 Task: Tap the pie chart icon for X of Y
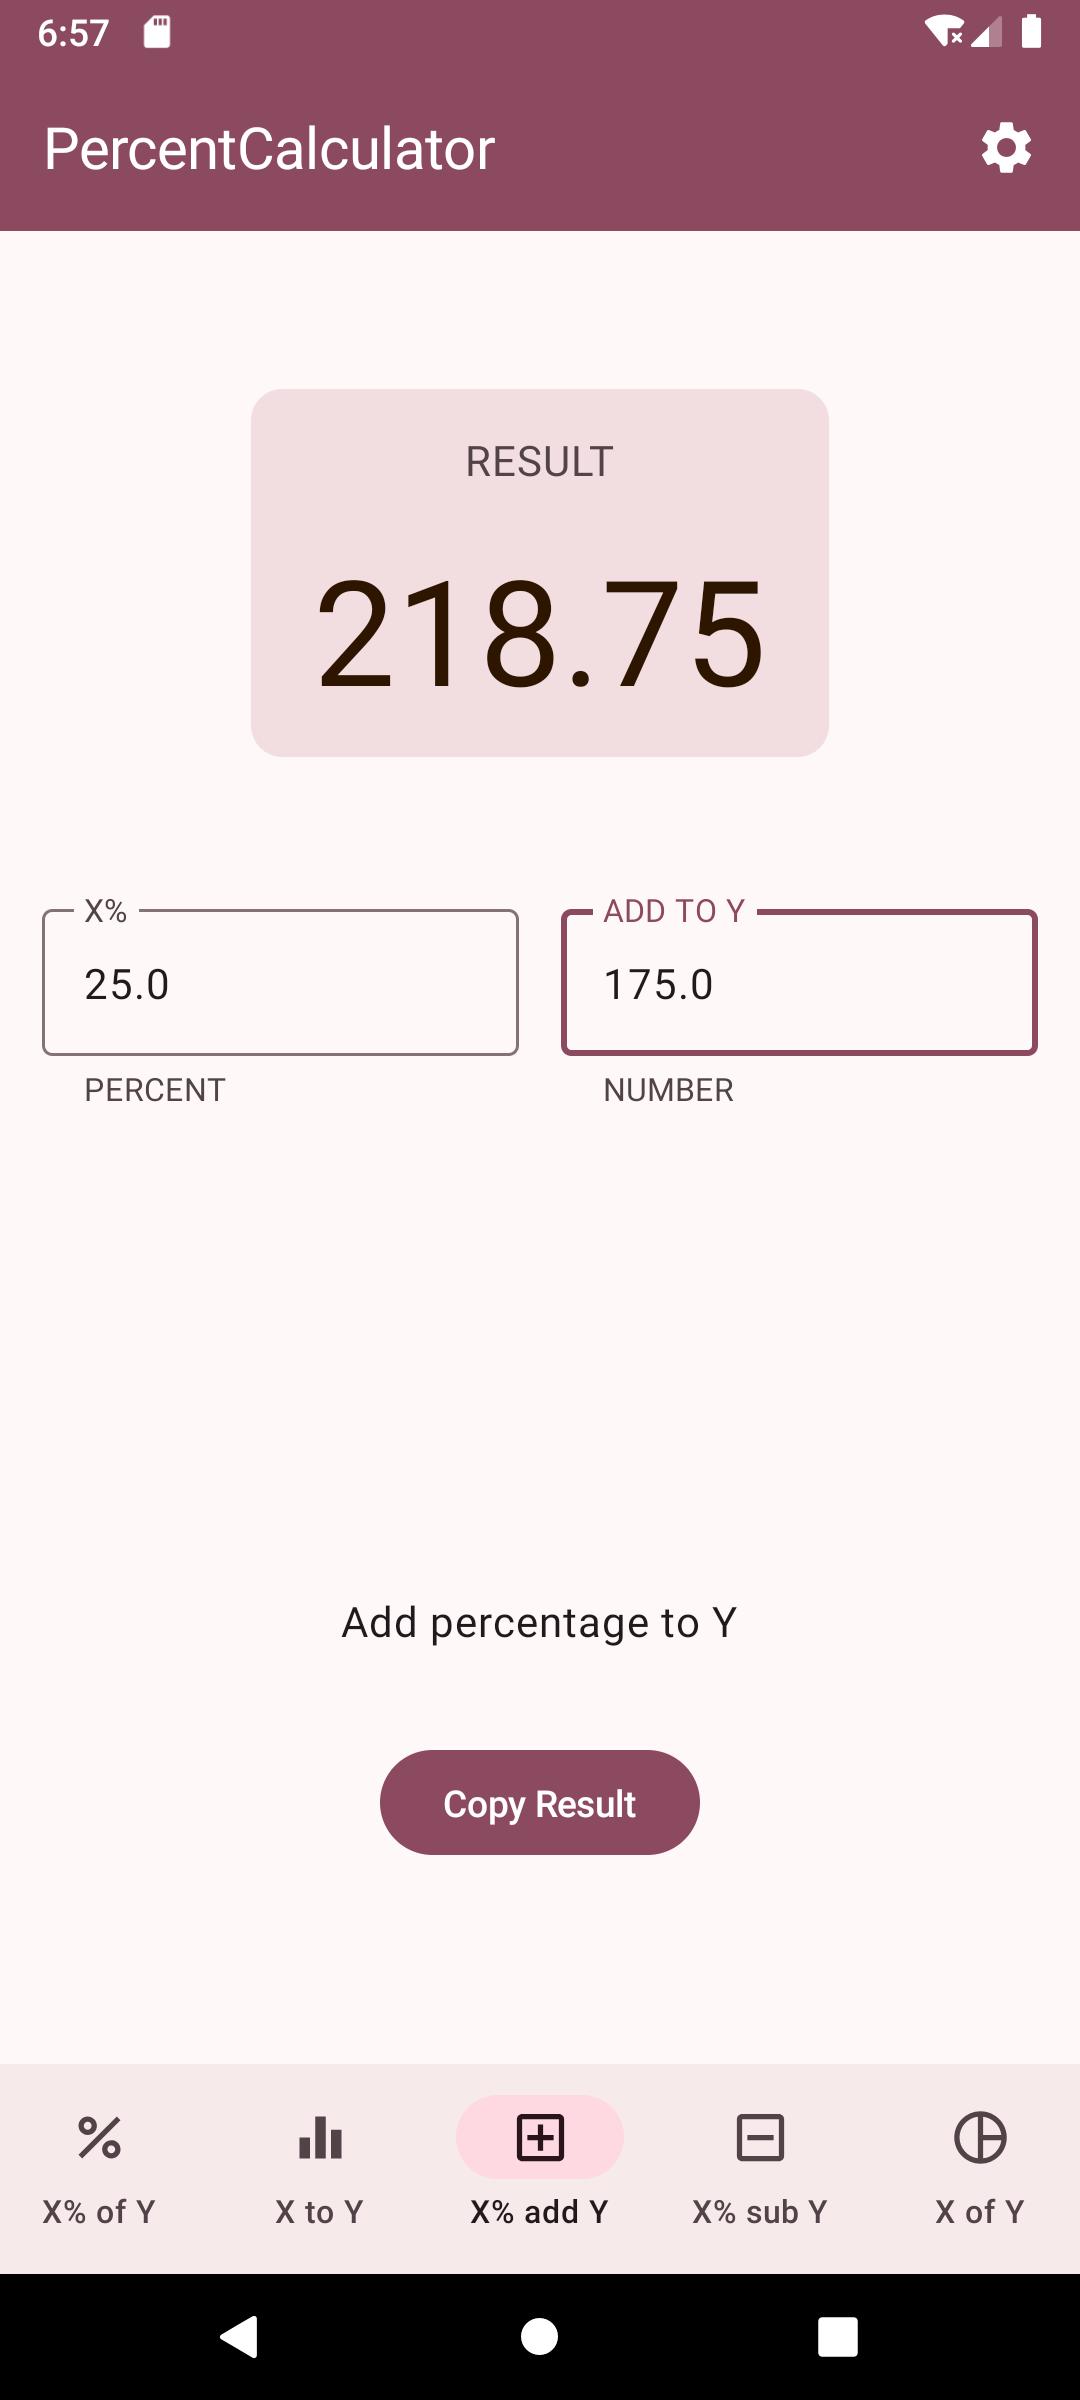[x=980, y=2138]
